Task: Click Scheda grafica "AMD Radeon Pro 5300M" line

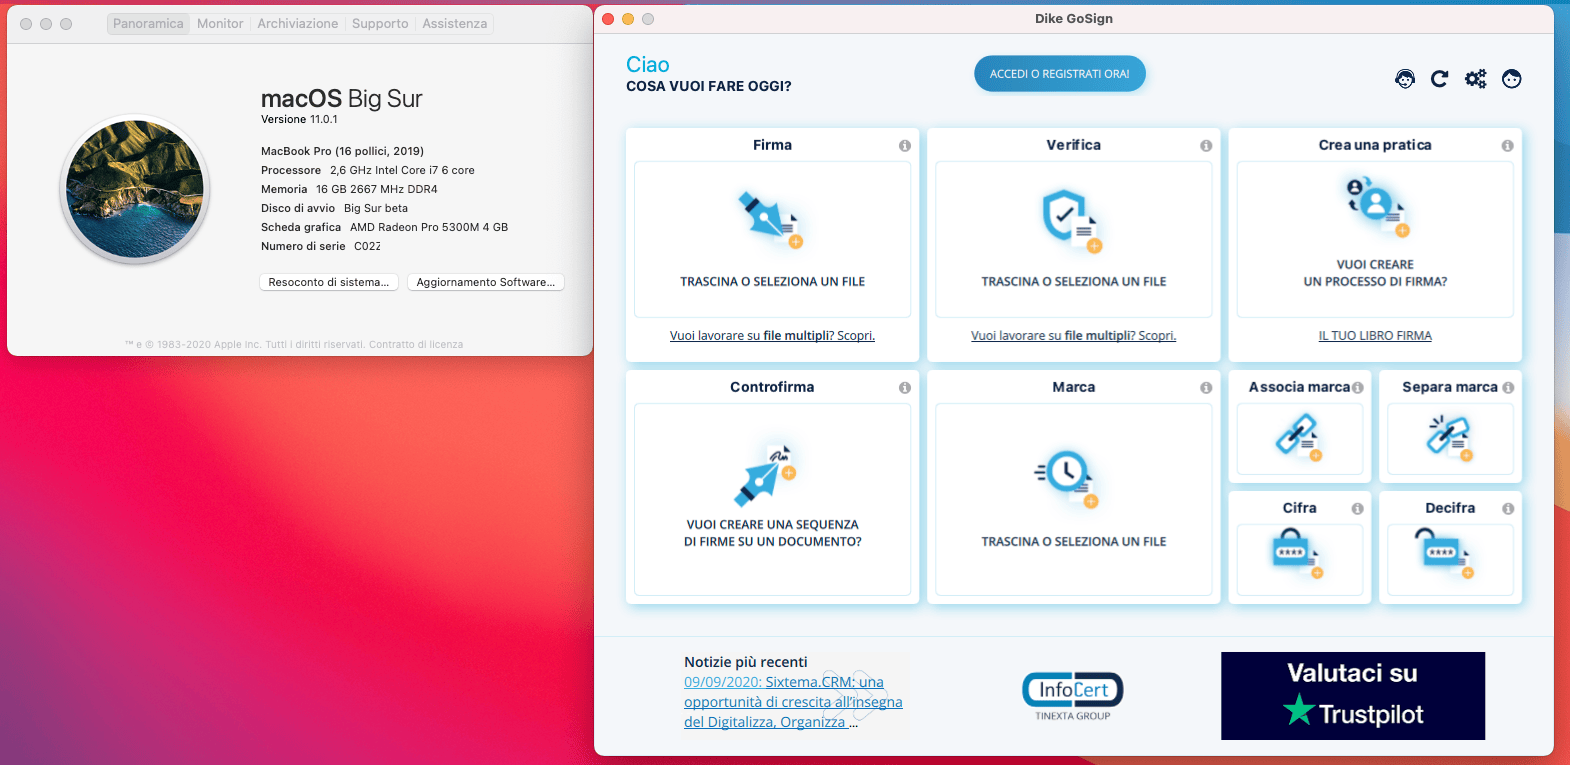Action: [x=384, y=228]
